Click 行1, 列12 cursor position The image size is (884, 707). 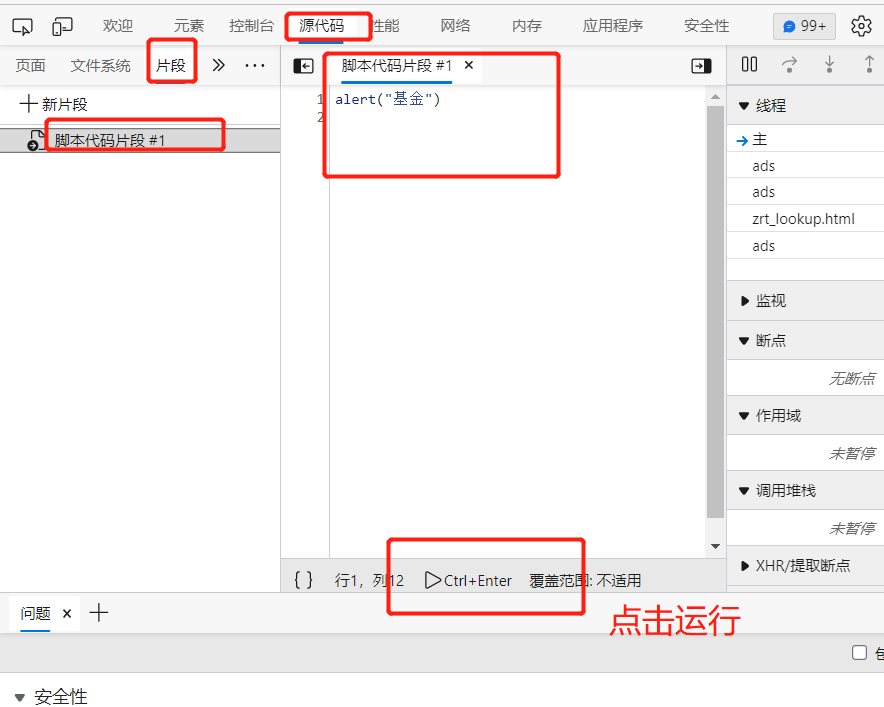click(369, 580)
